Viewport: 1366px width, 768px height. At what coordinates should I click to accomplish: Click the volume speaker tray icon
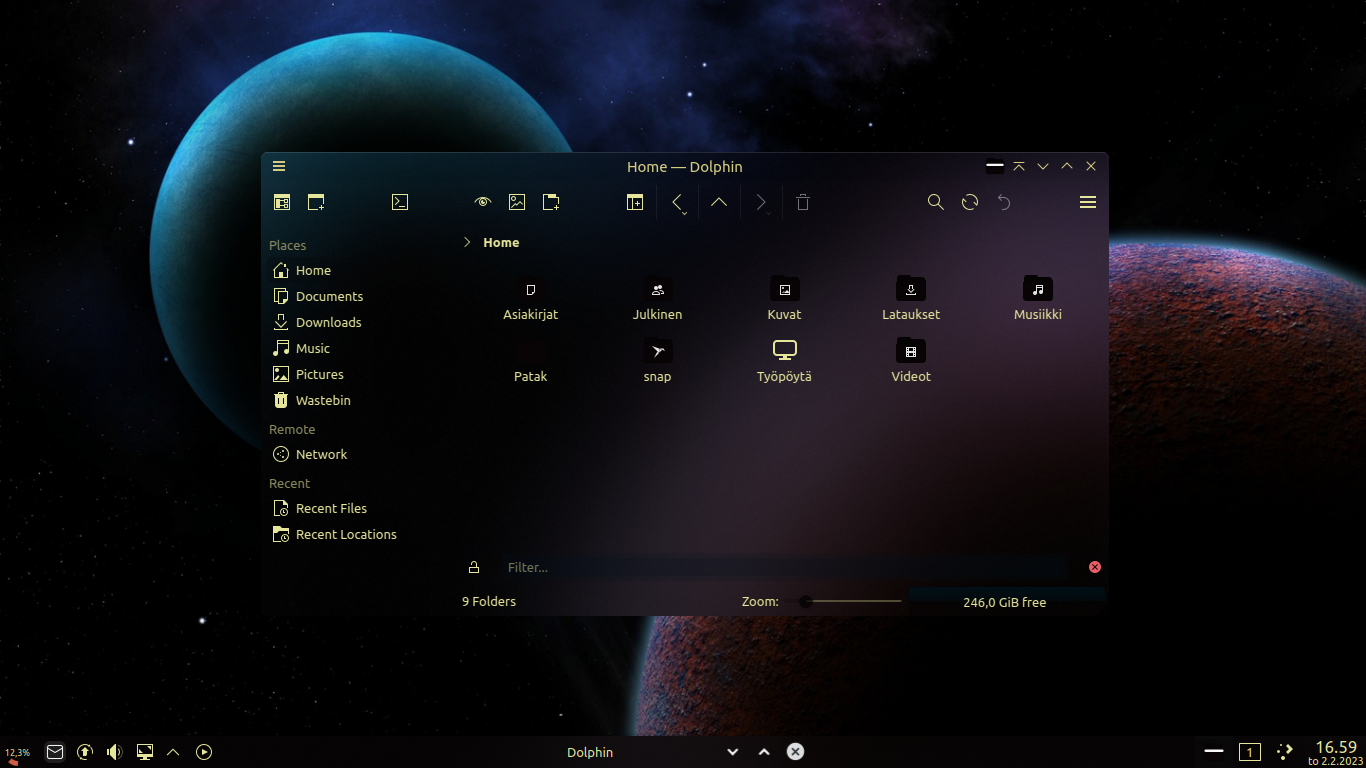point(115,752)
